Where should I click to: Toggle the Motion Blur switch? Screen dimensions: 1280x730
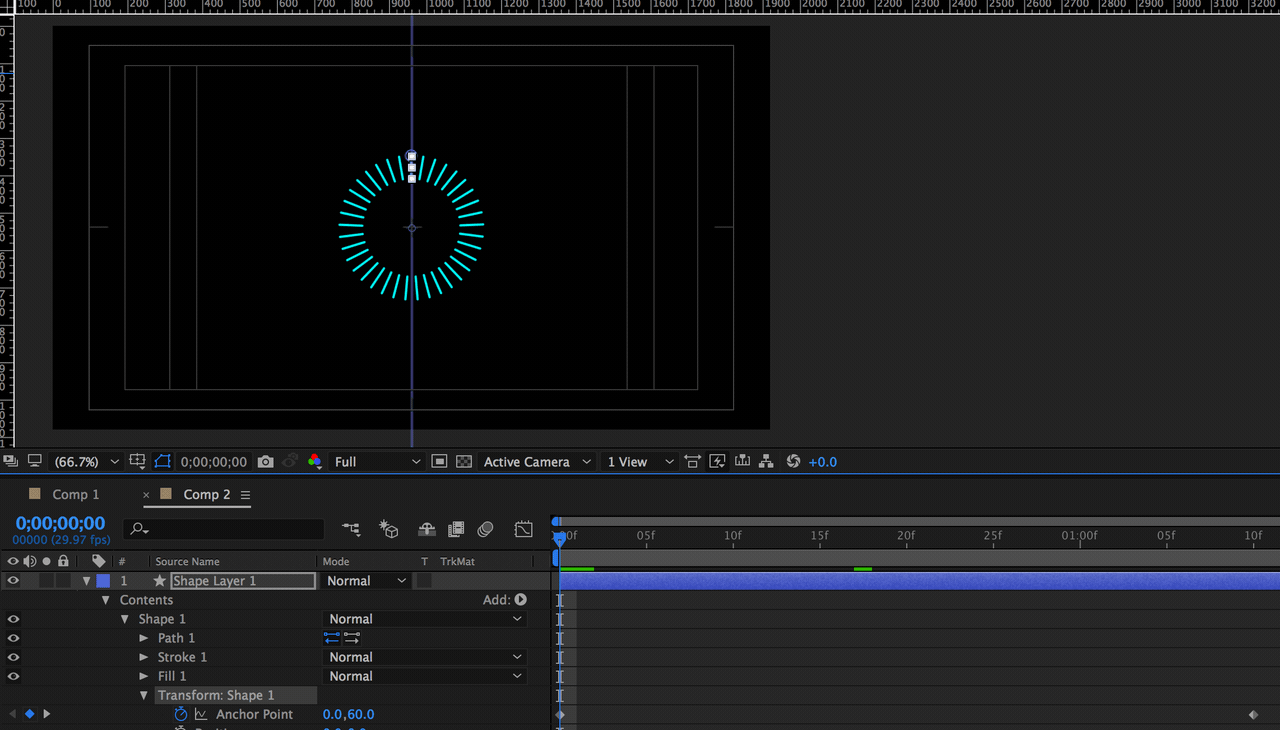point(486,529)
